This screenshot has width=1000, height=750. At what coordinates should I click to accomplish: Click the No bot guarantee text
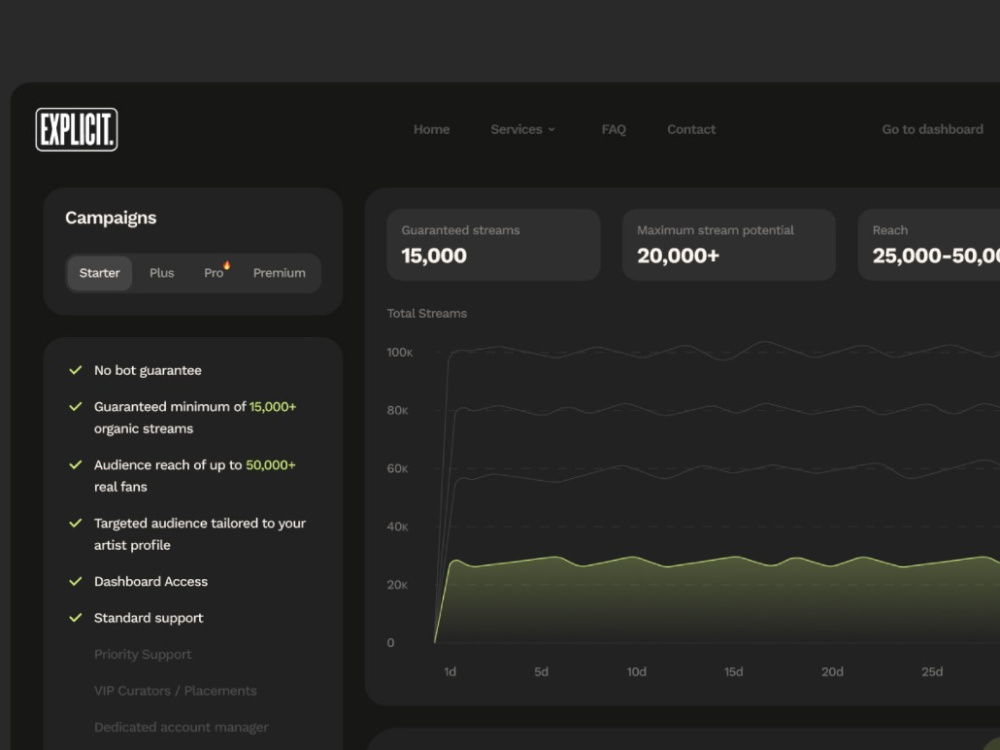click(148, 371)
